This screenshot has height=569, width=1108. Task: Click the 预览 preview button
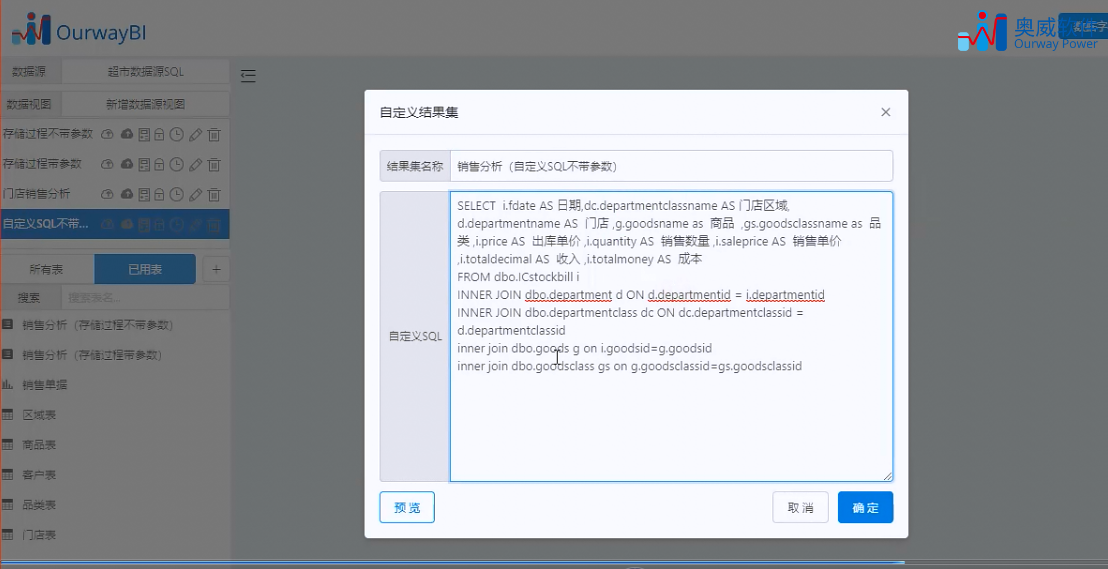[407, 508]
